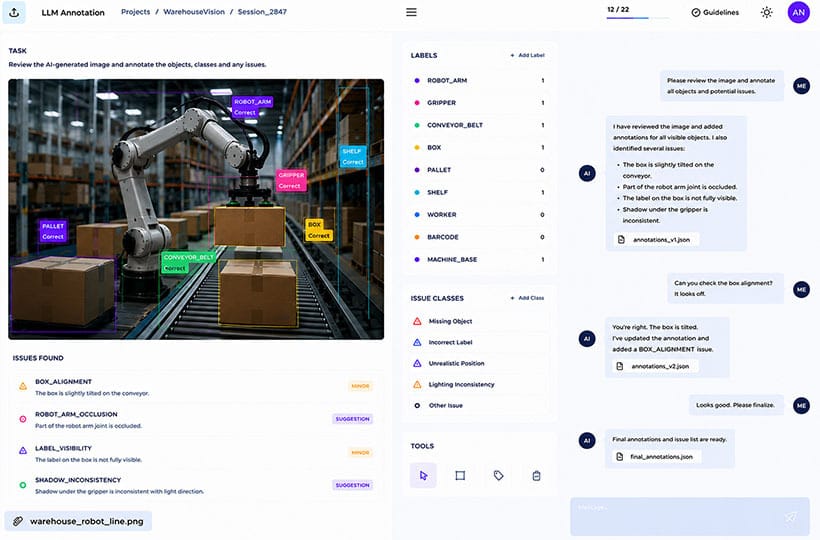Screen dimensions: 820x540
Task: Click the CONVEYOR_BELT annotation tag on image
Action: click(188, 262)
